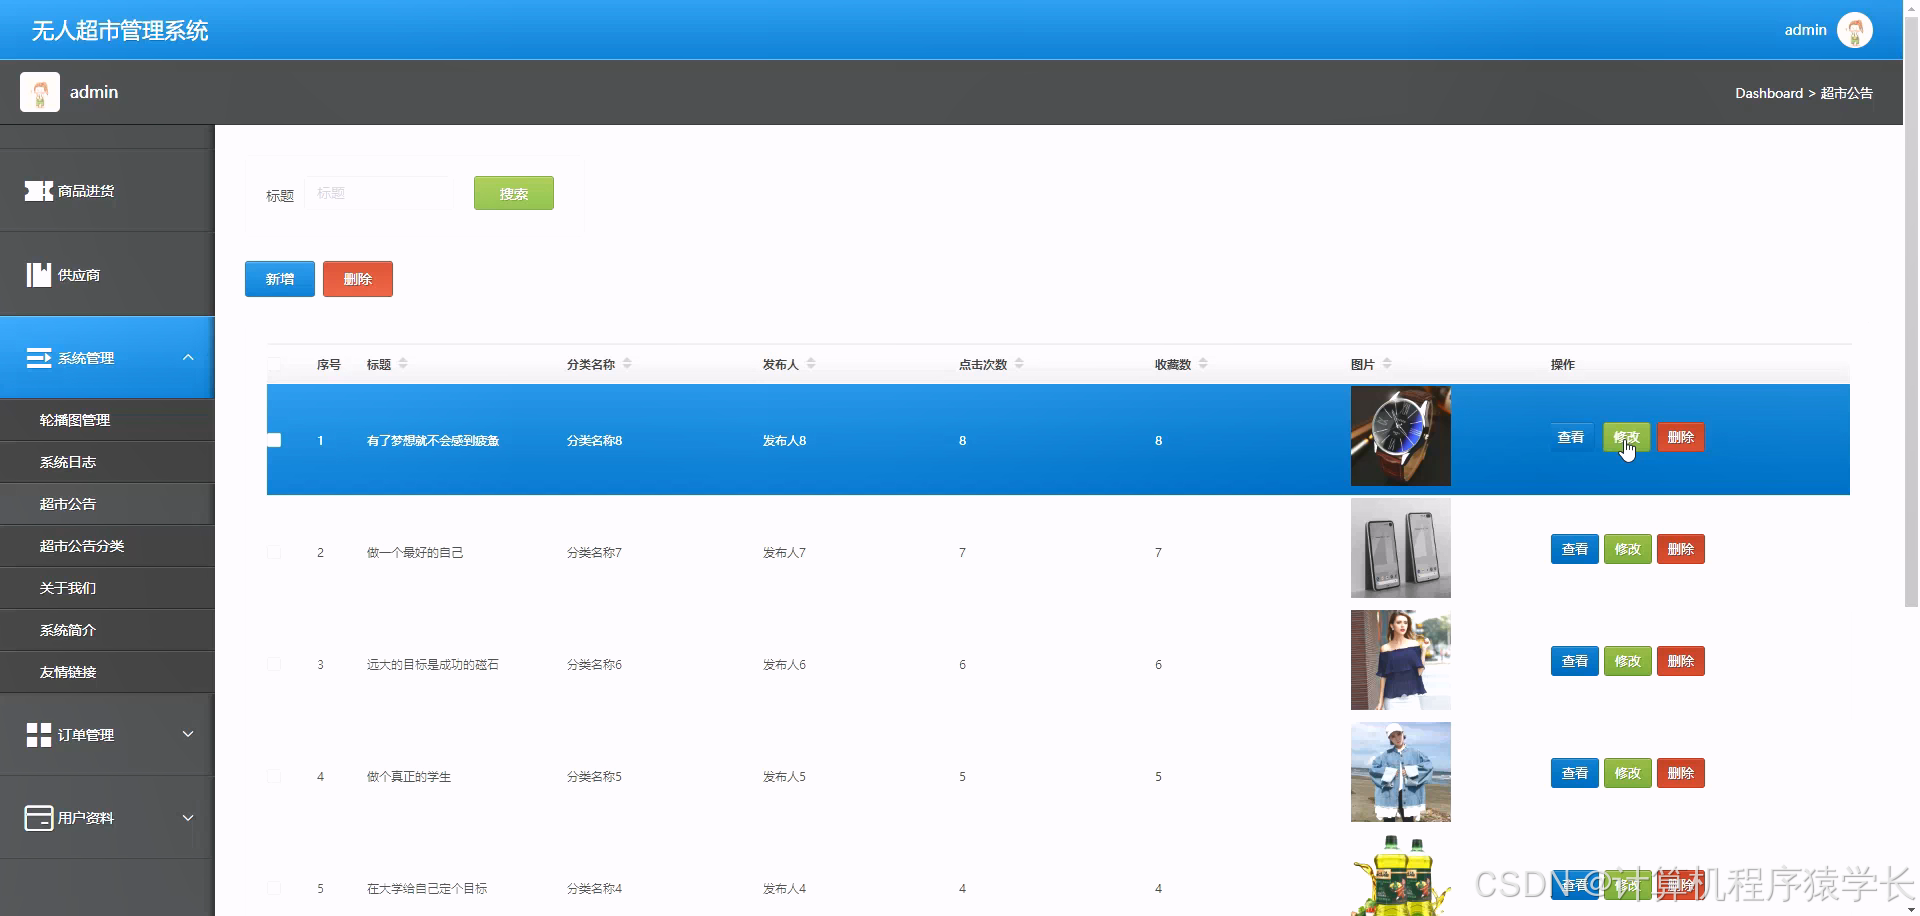1920x916 pixels.
Task: Click the red batch 删除 button above table
Action: pyautogui.click(x=358, y=279)
